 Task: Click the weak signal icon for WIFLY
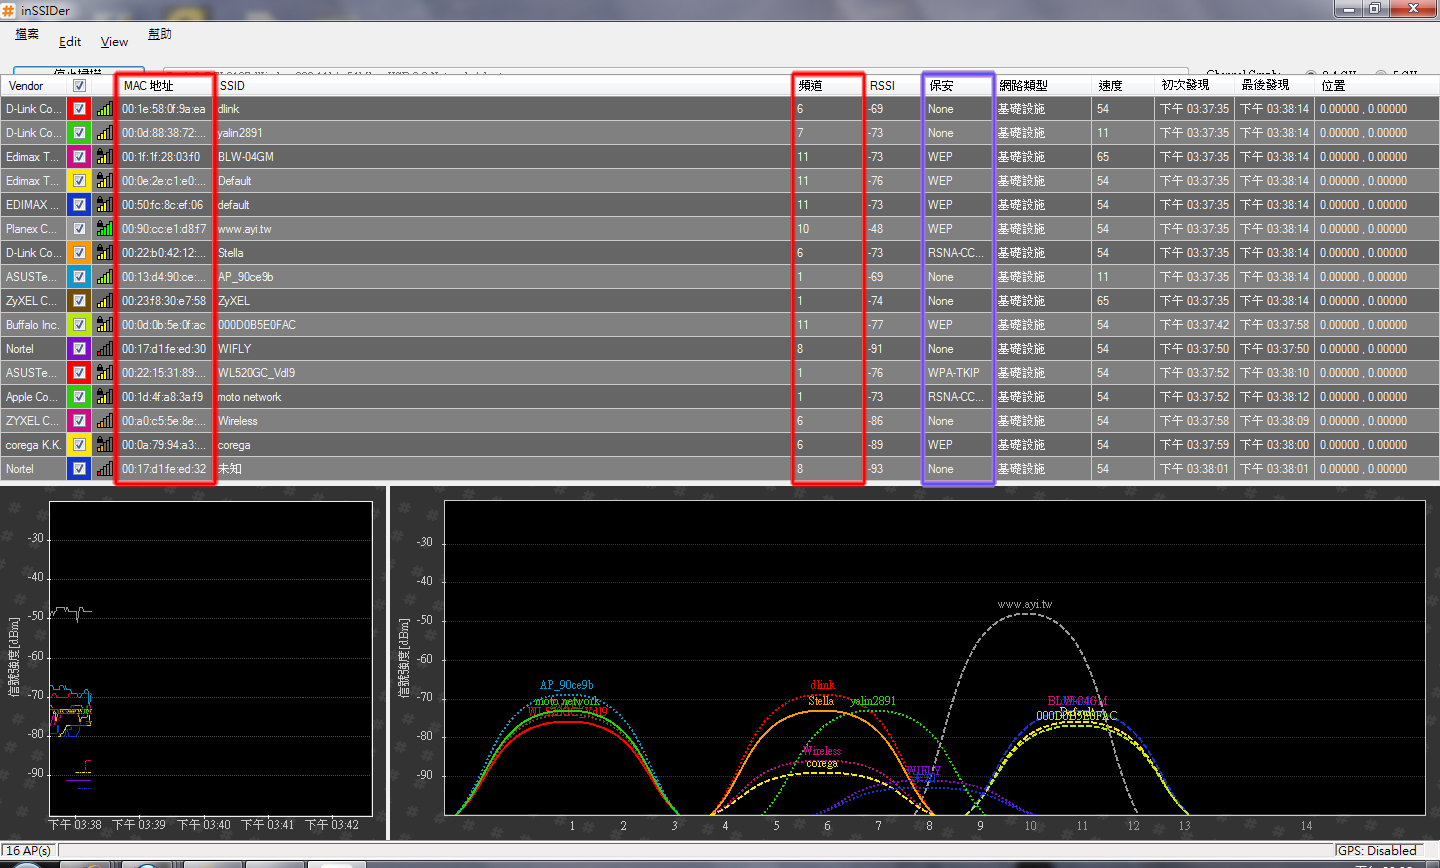(x=104, y=349)
